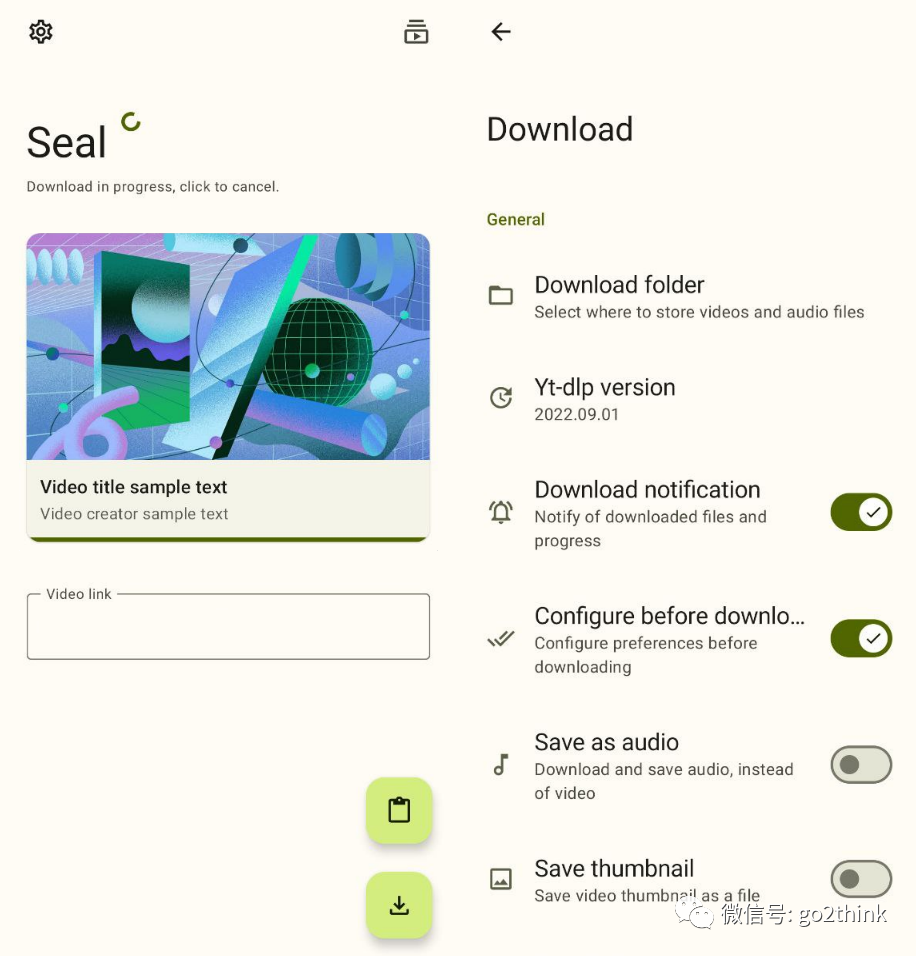The height and width of the screenshot is (956, 916).
Task: Click the music note Save as audio icon
Action: 501,765
